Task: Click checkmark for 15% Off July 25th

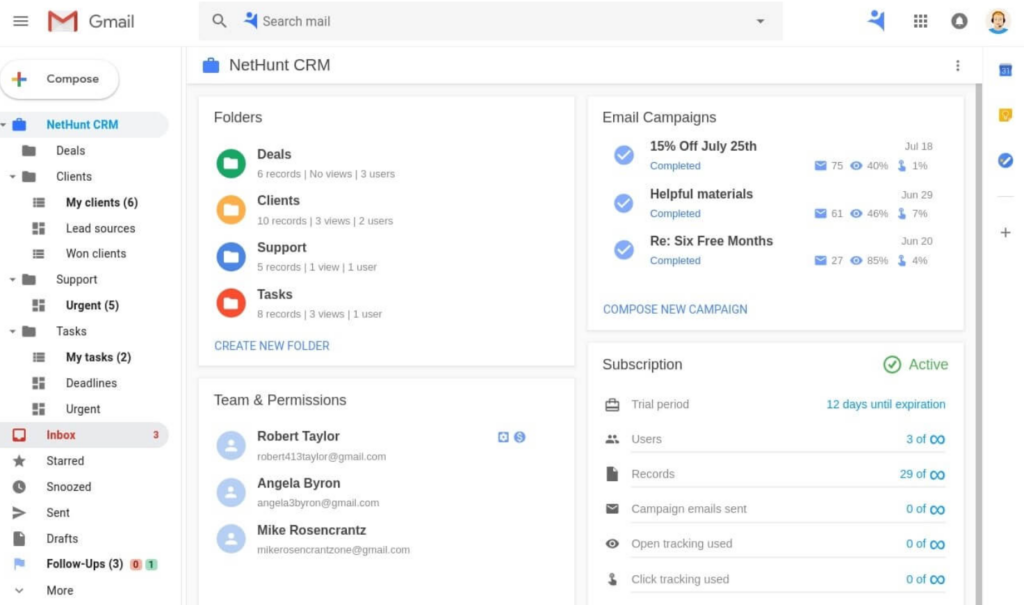Action: pyautogui.click(x=624, y=155)
